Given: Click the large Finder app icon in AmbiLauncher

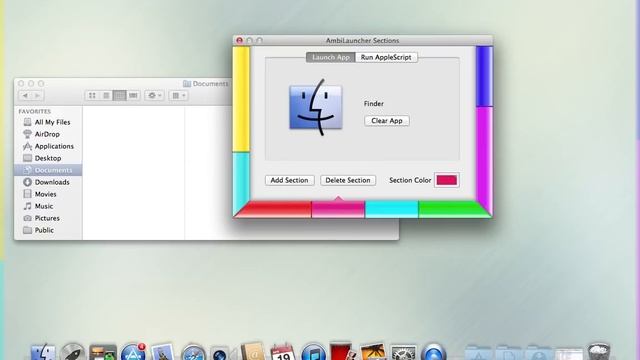Looking at the screenshot, I should (316, 107).
